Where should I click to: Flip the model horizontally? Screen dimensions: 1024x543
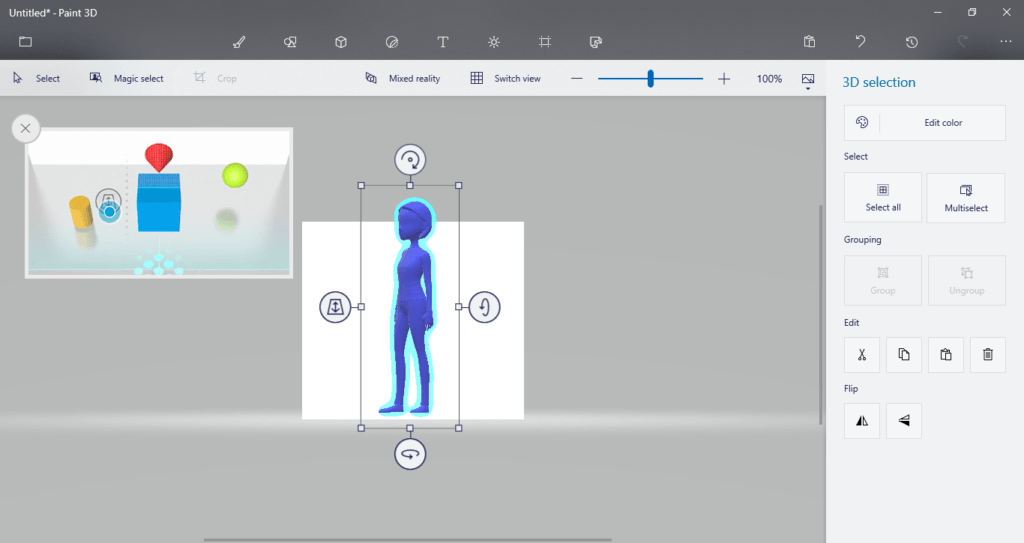[x=861, y=421]
